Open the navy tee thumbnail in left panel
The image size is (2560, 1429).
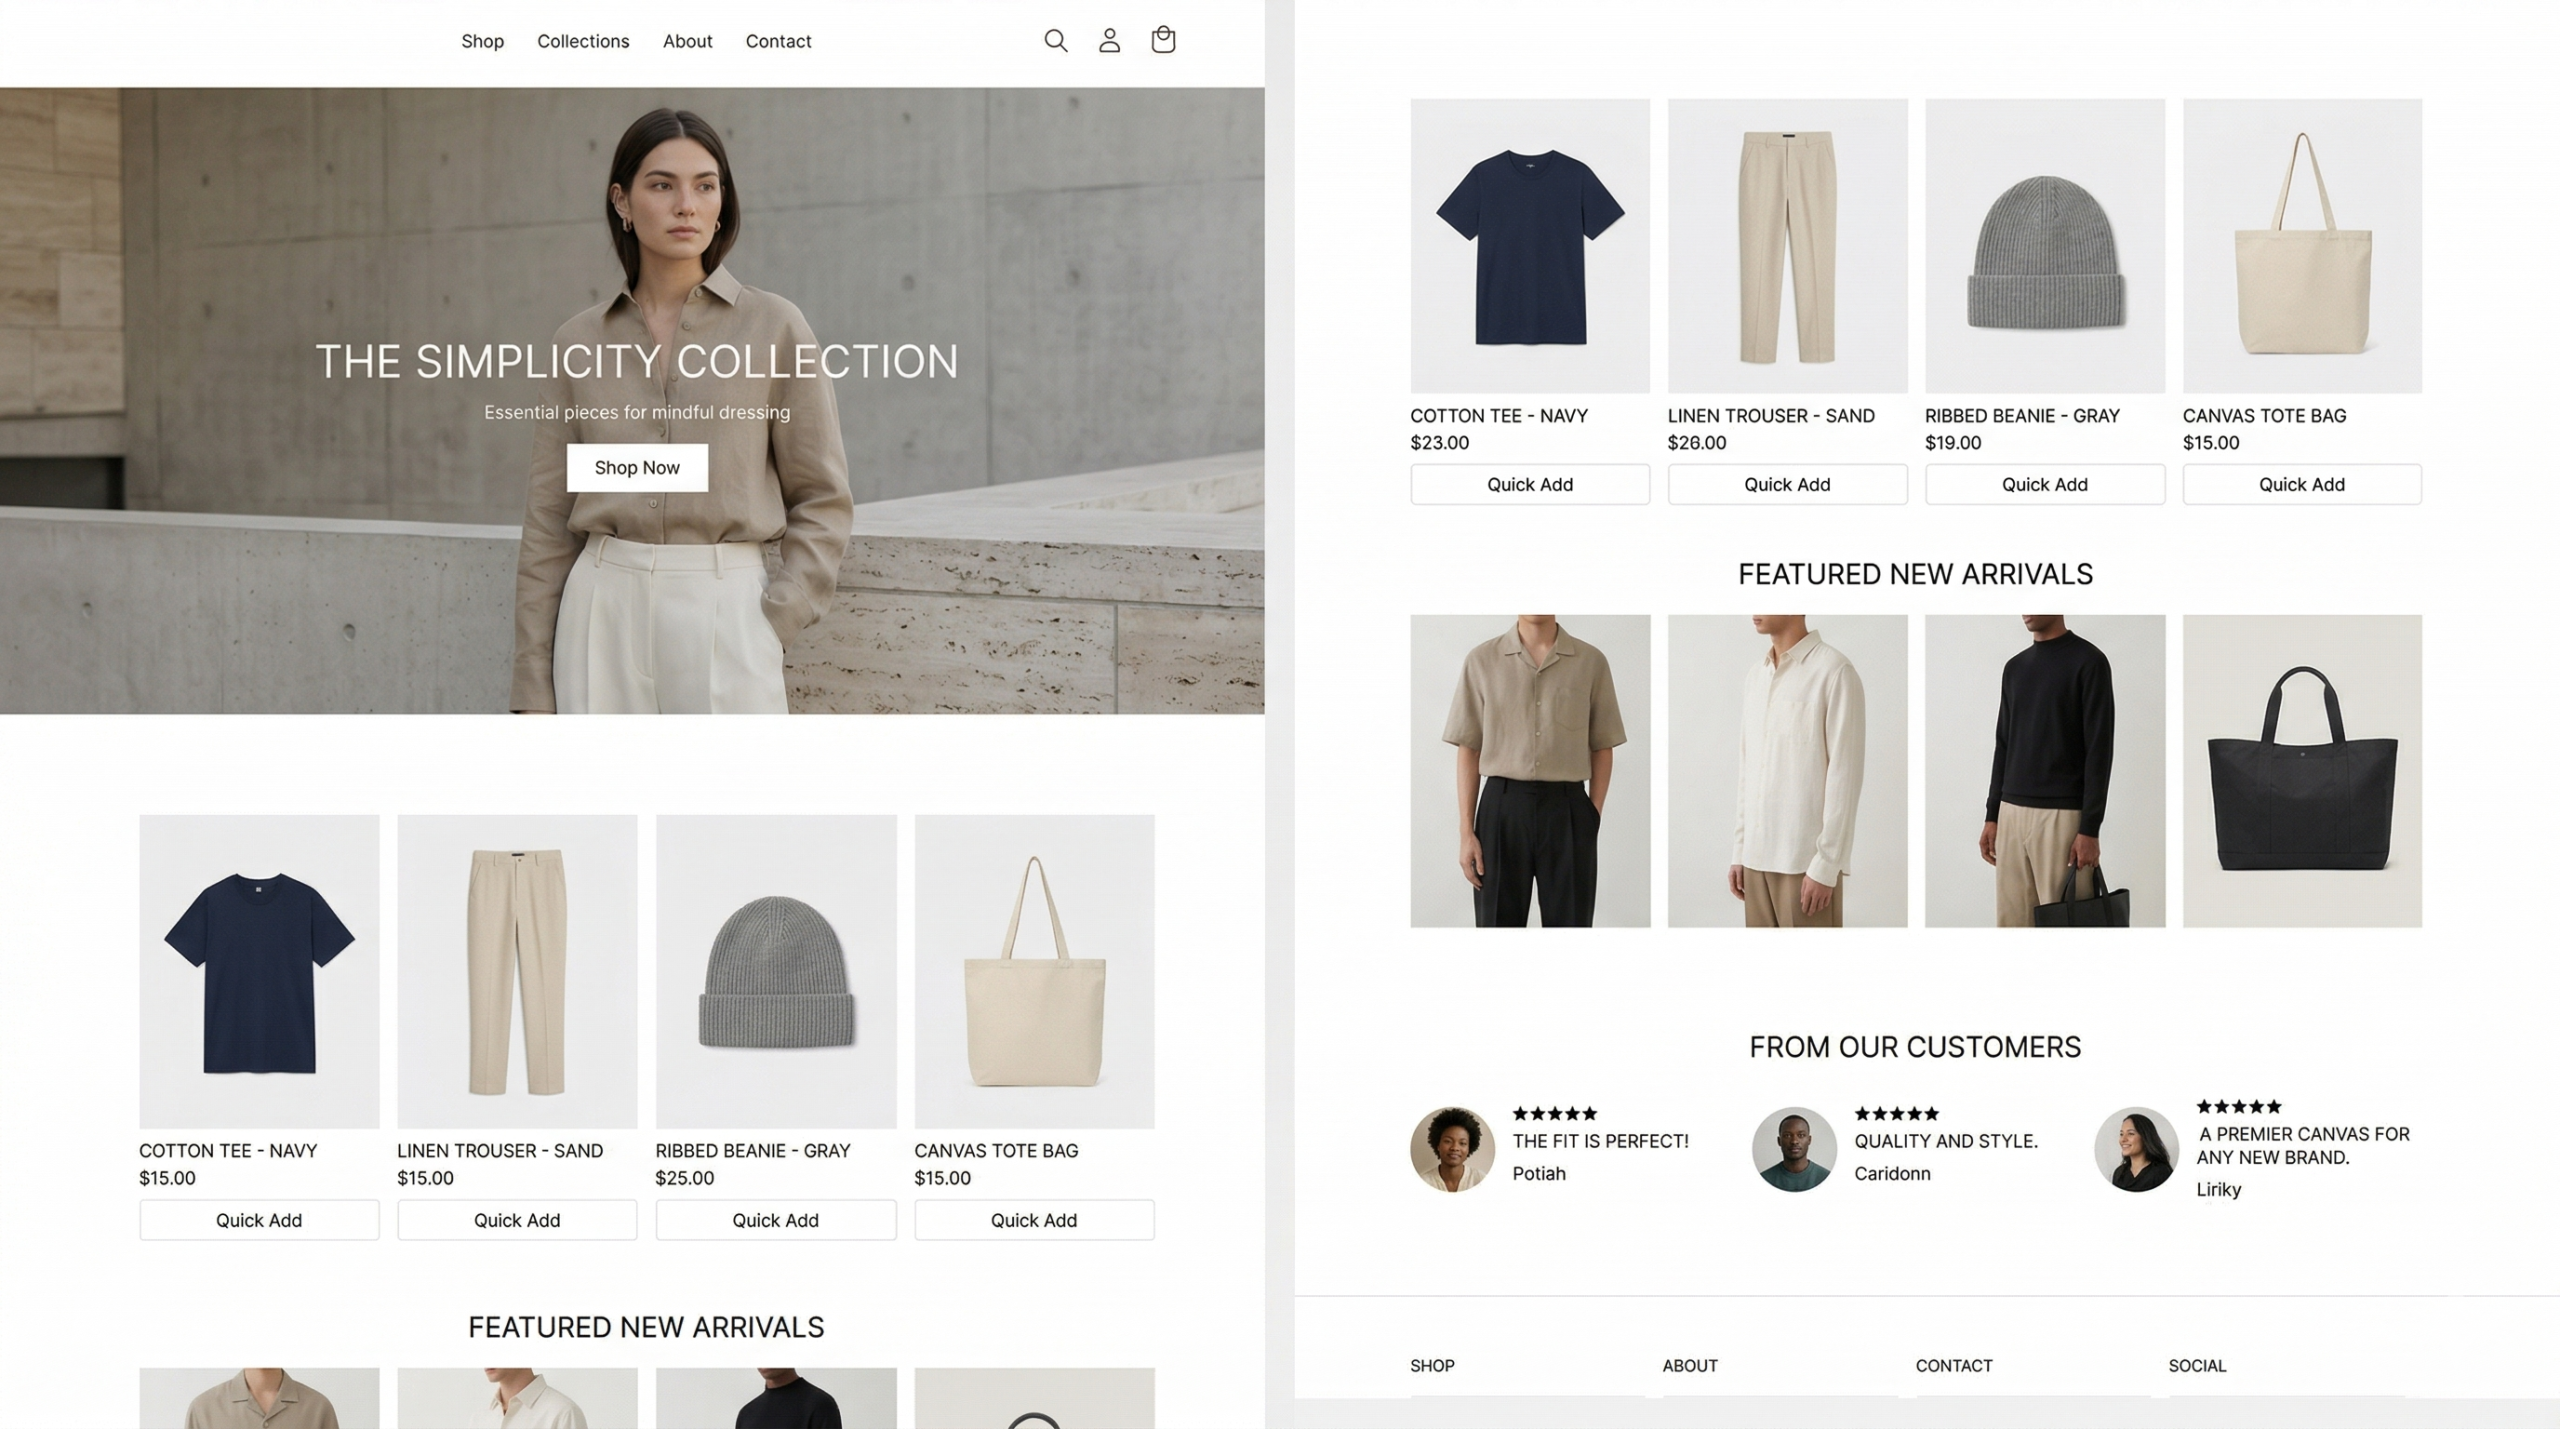259,971
